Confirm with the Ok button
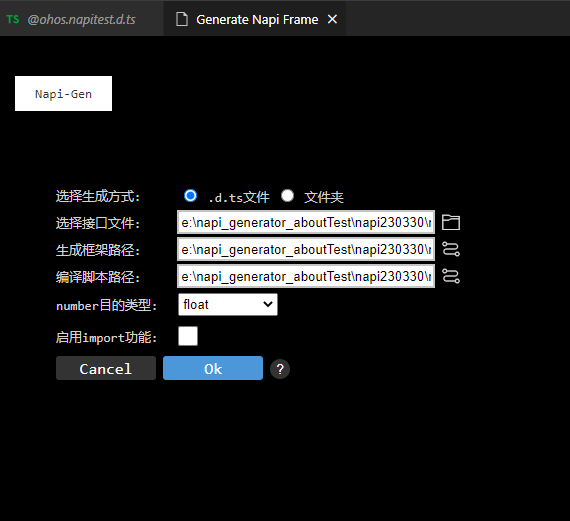The width and height of the screenshot is (570, 521). 213,368
